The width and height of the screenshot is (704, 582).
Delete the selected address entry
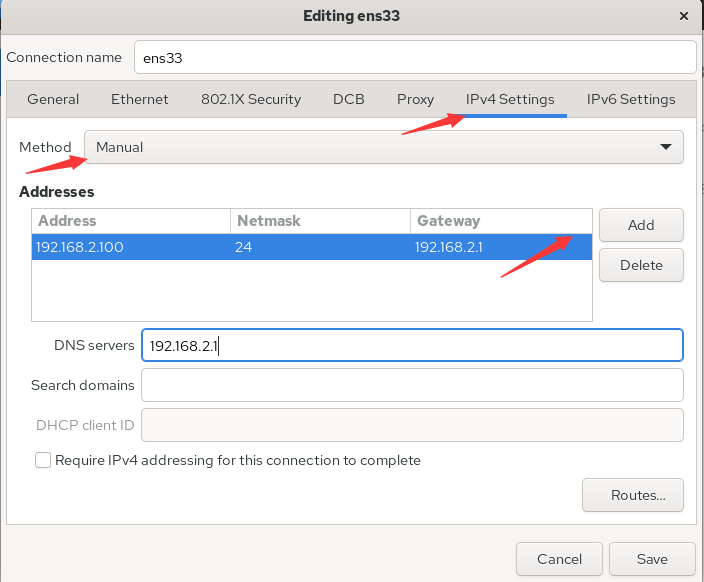641,265
